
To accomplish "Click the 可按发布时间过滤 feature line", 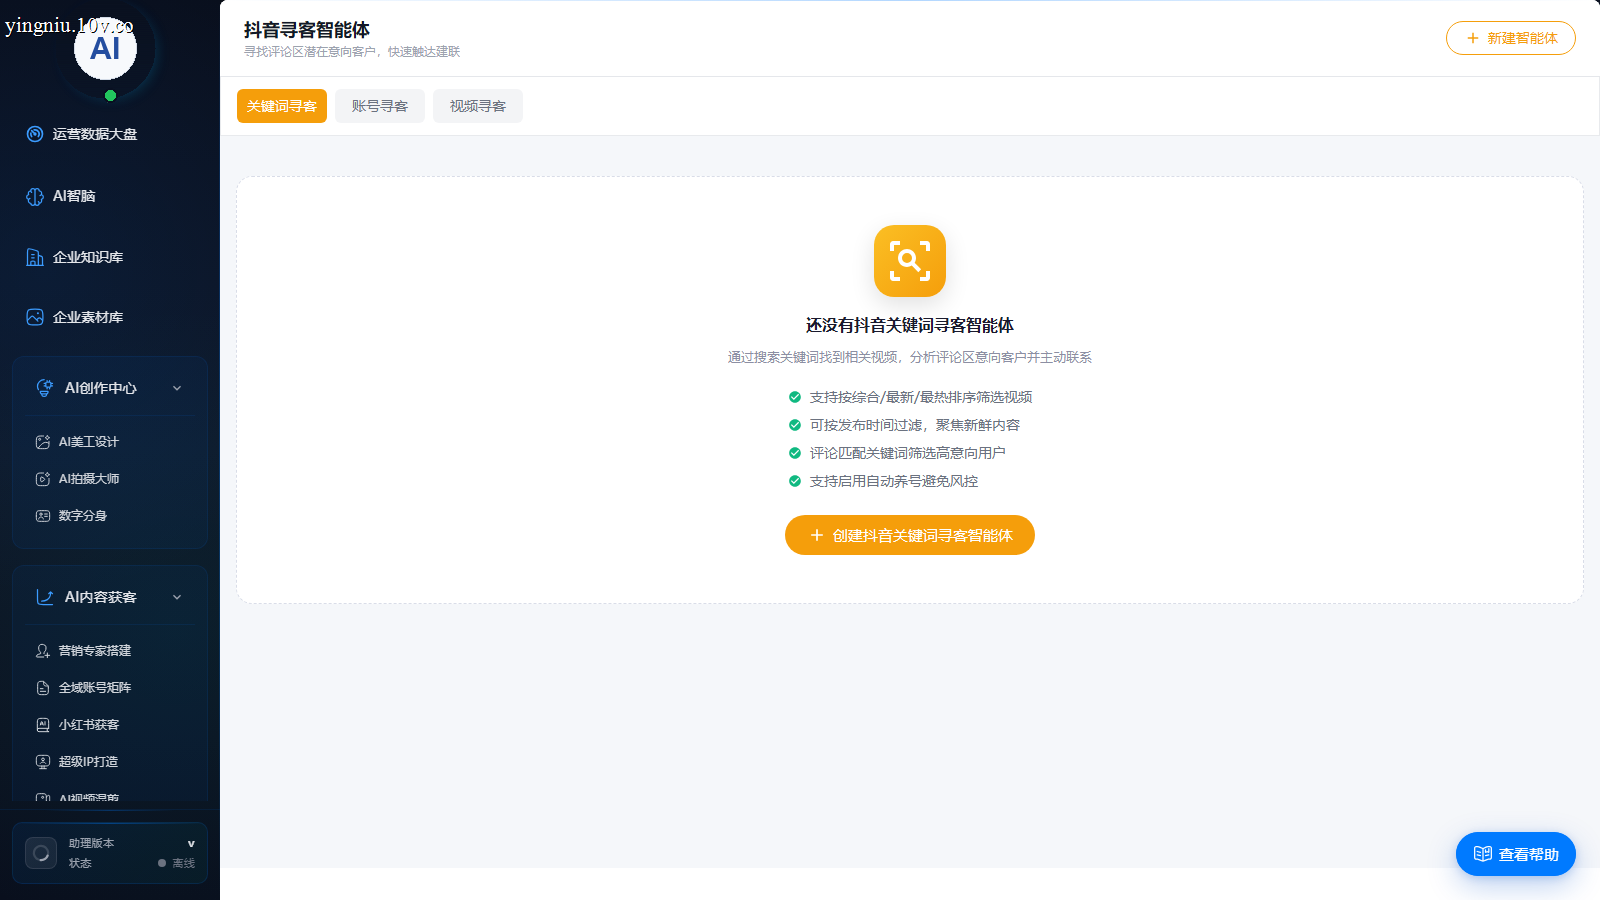I will [904, 425].
